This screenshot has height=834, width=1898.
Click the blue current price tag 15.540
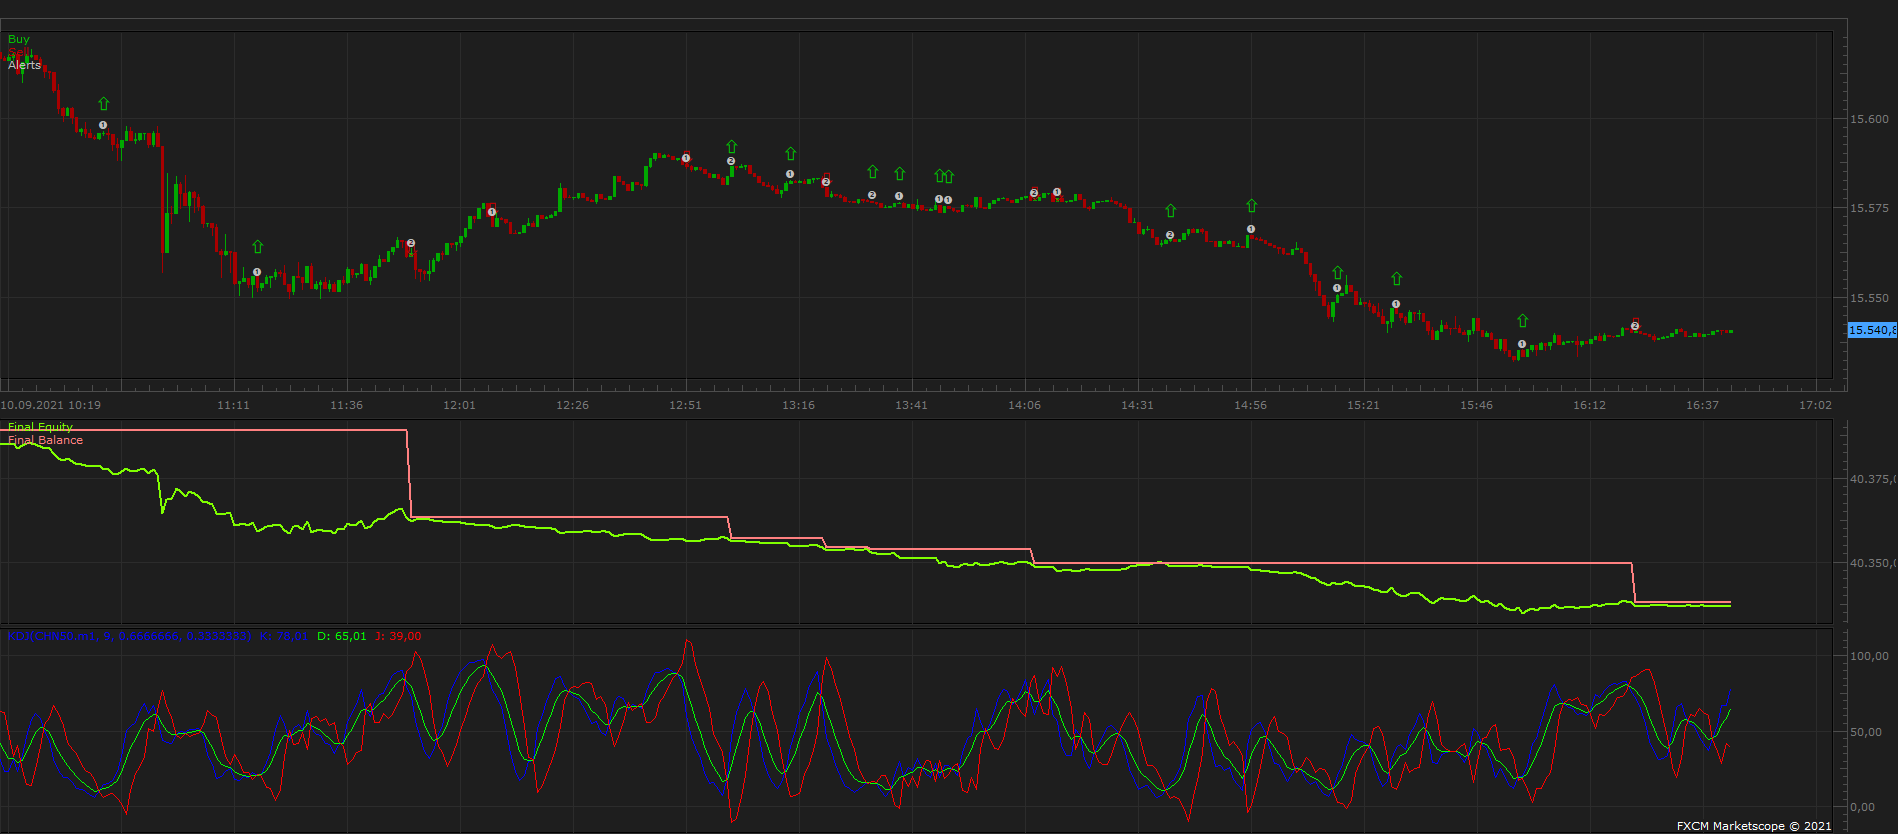pyautogui.click(x=1872, y=330)
